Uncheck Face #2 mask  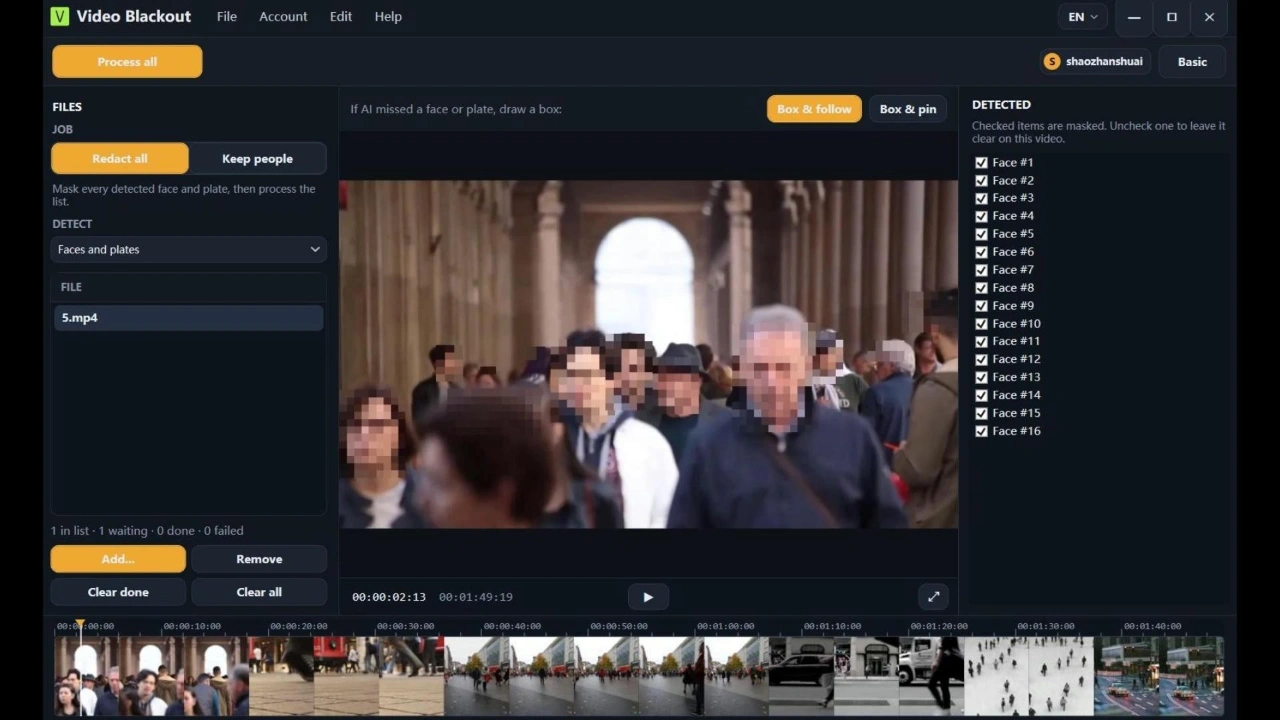[x=981, y=181]
